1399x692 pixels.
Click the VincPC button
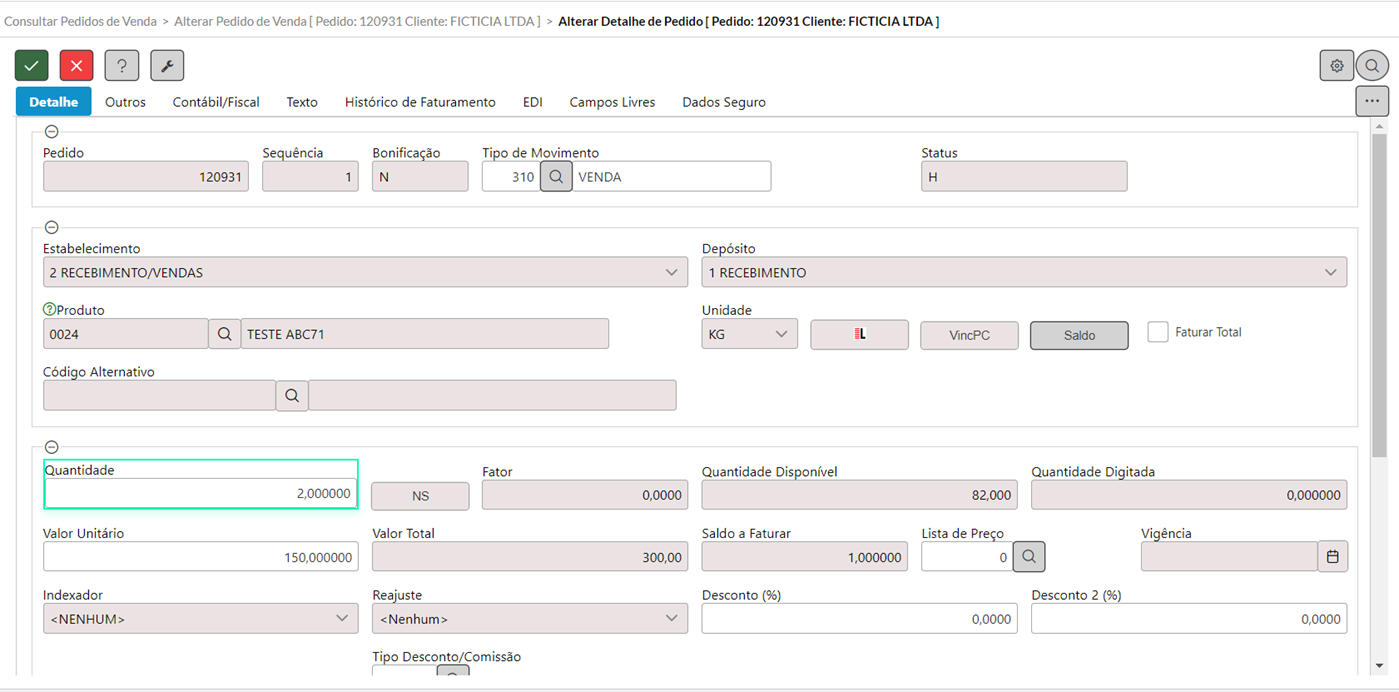(969, 336)
